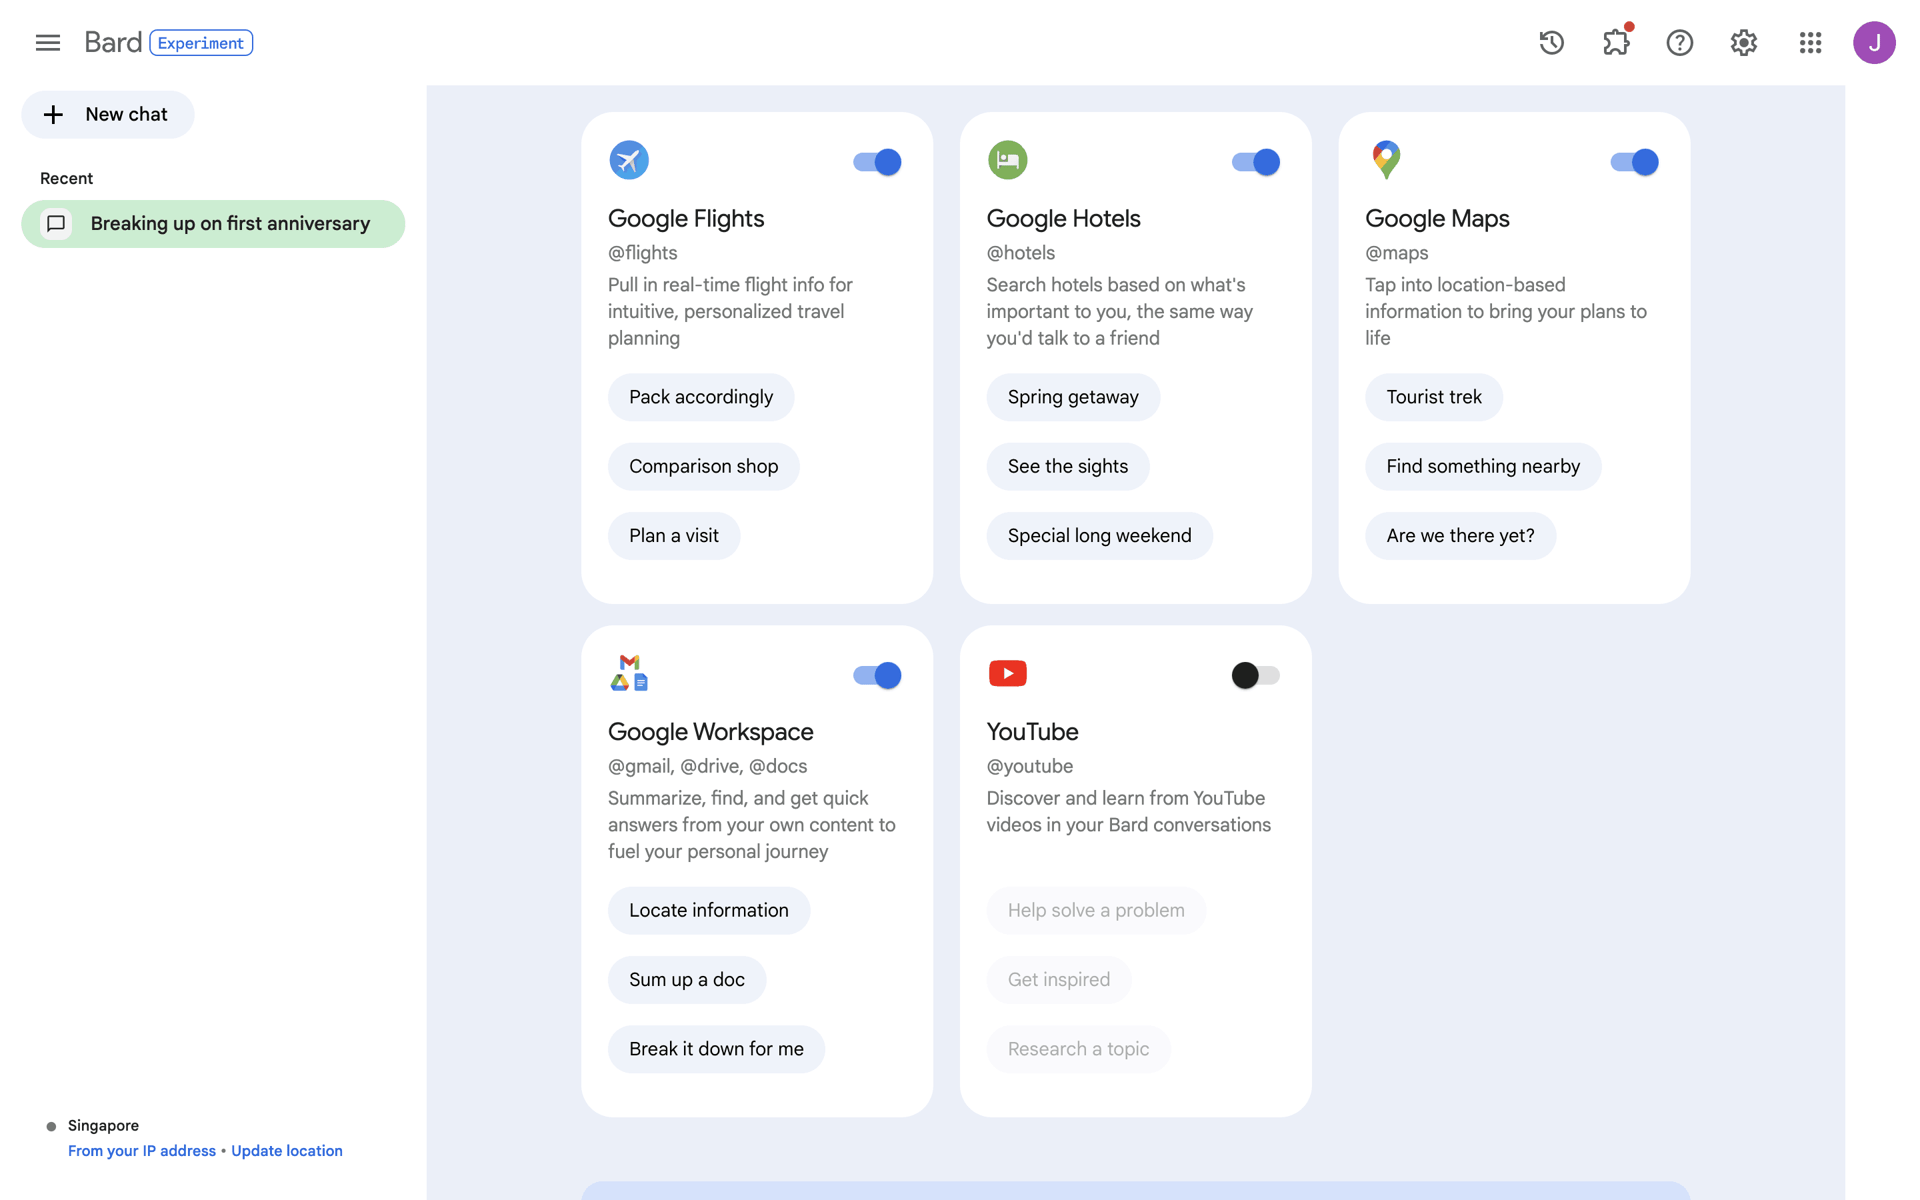Select 'Break it down for me' chip

point(716,1049)
